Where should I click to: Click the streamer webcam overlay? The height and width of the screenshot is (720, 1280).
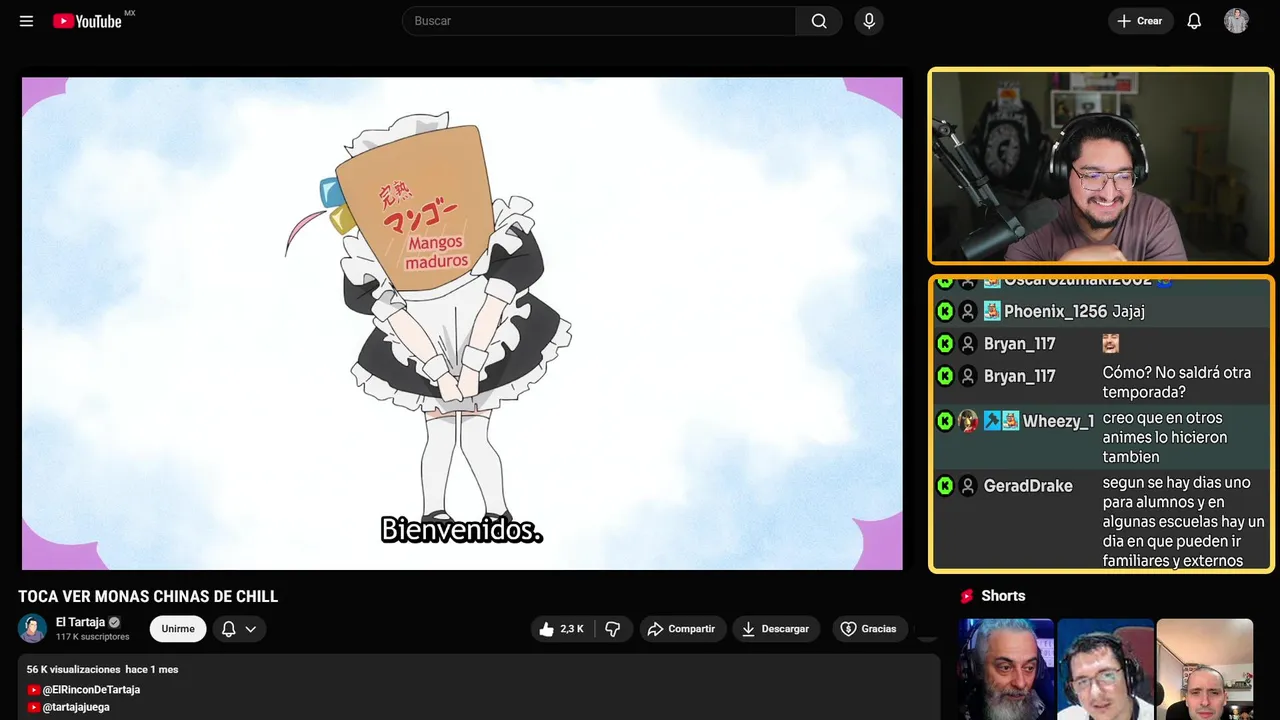point(1101,166)
